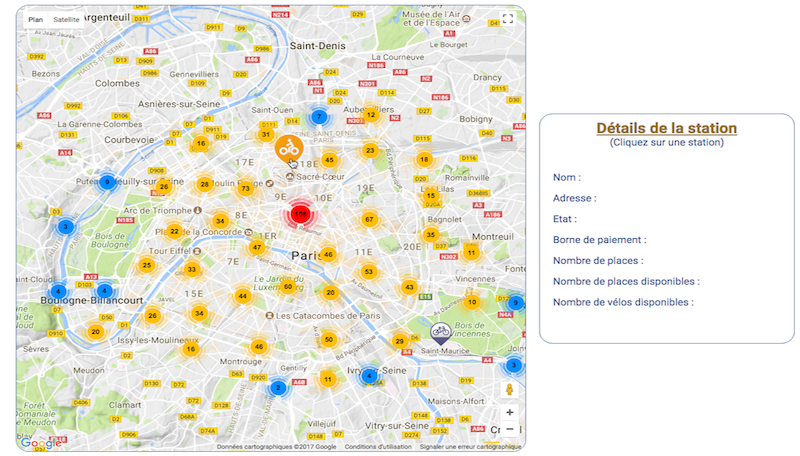
Task: Click the Détails de la station heading
Action: pyautogui.click(x=666, y=128)
